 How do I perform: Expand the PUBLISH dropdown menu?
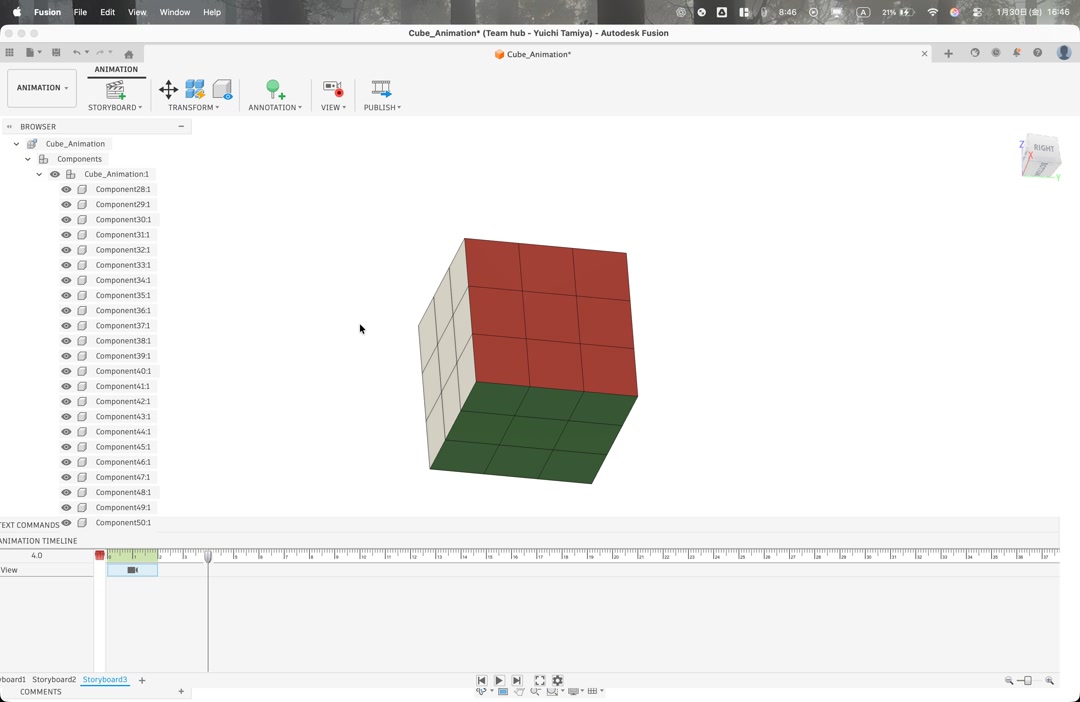382,107
